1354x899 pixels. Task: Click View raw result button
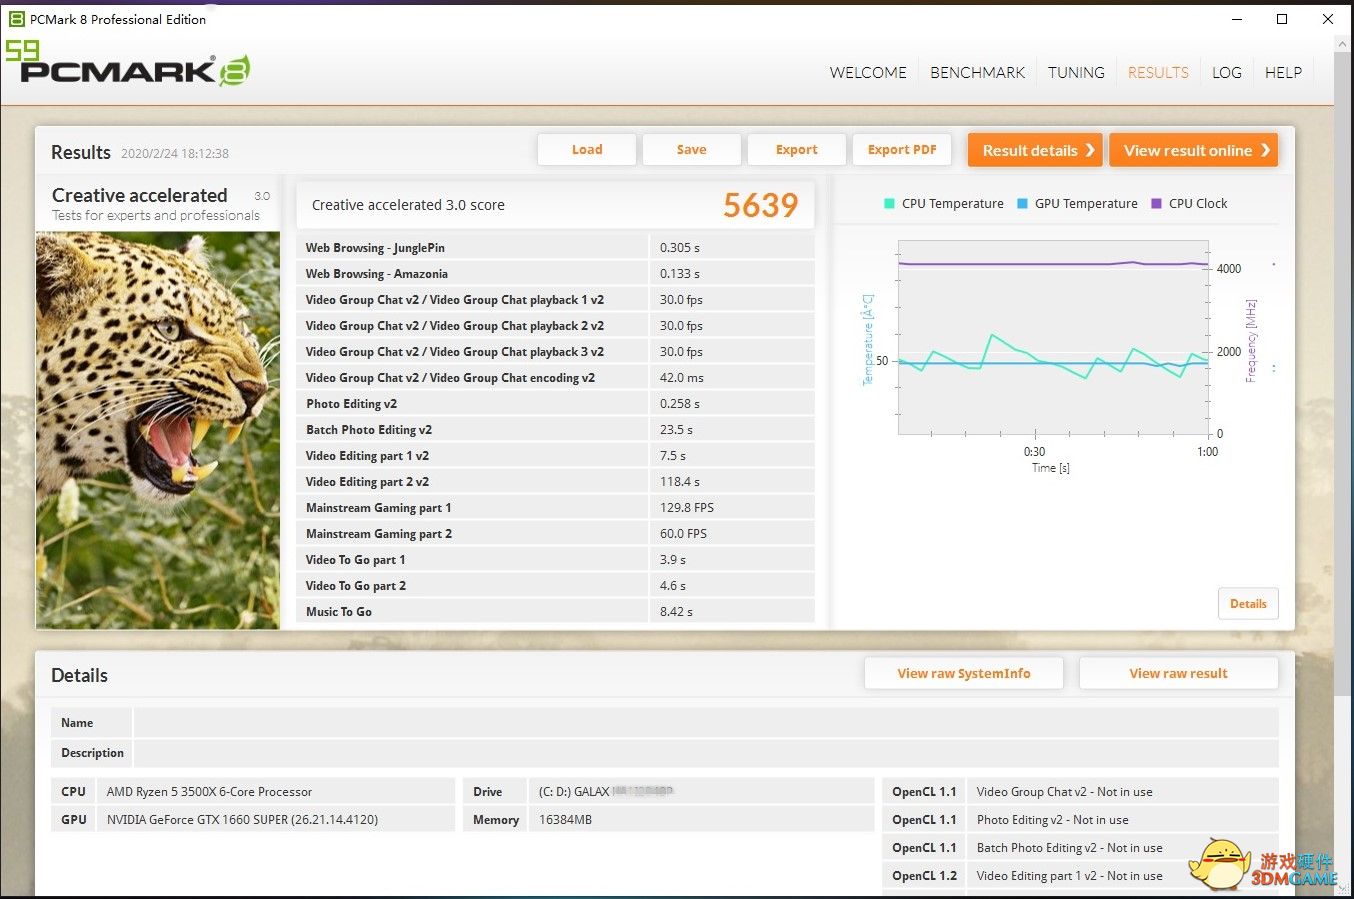click(x=1178, y=673)
